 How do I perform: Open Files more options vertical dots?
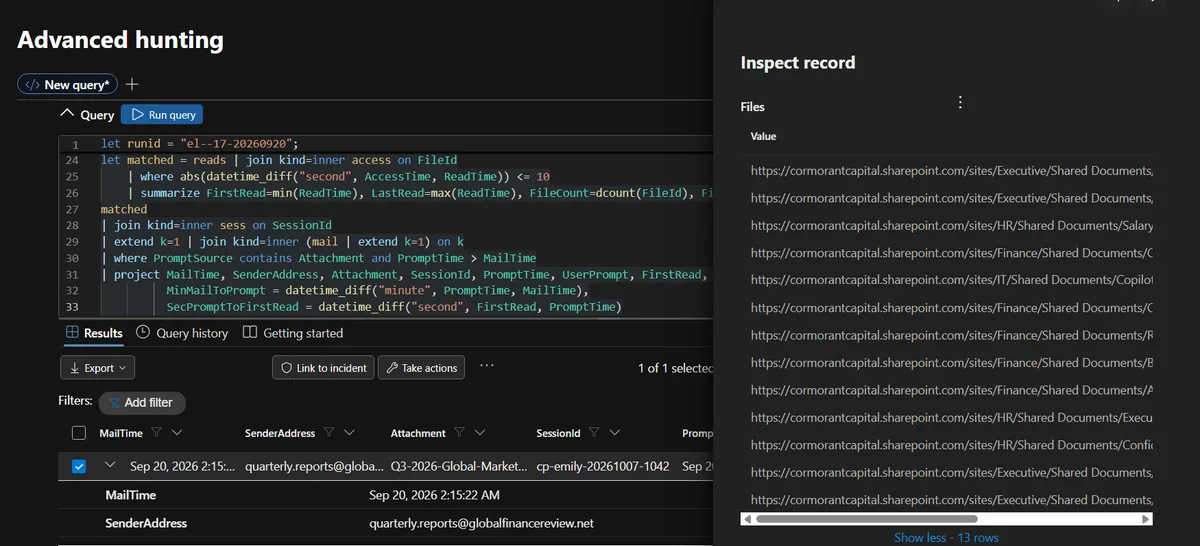tap(960, 103)
